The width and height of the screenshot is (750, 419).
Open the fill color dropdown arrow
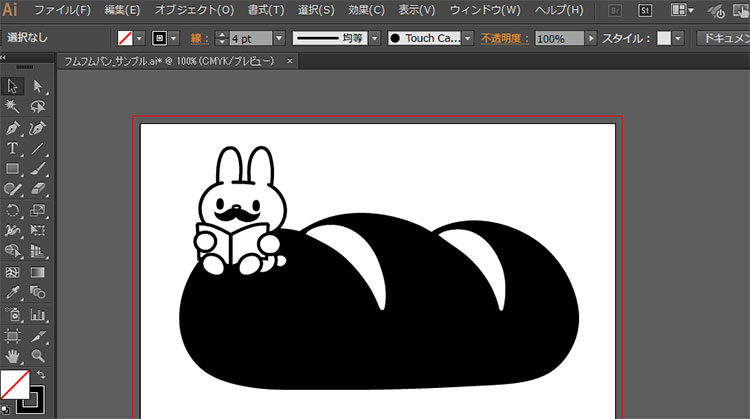click(139, 38)
